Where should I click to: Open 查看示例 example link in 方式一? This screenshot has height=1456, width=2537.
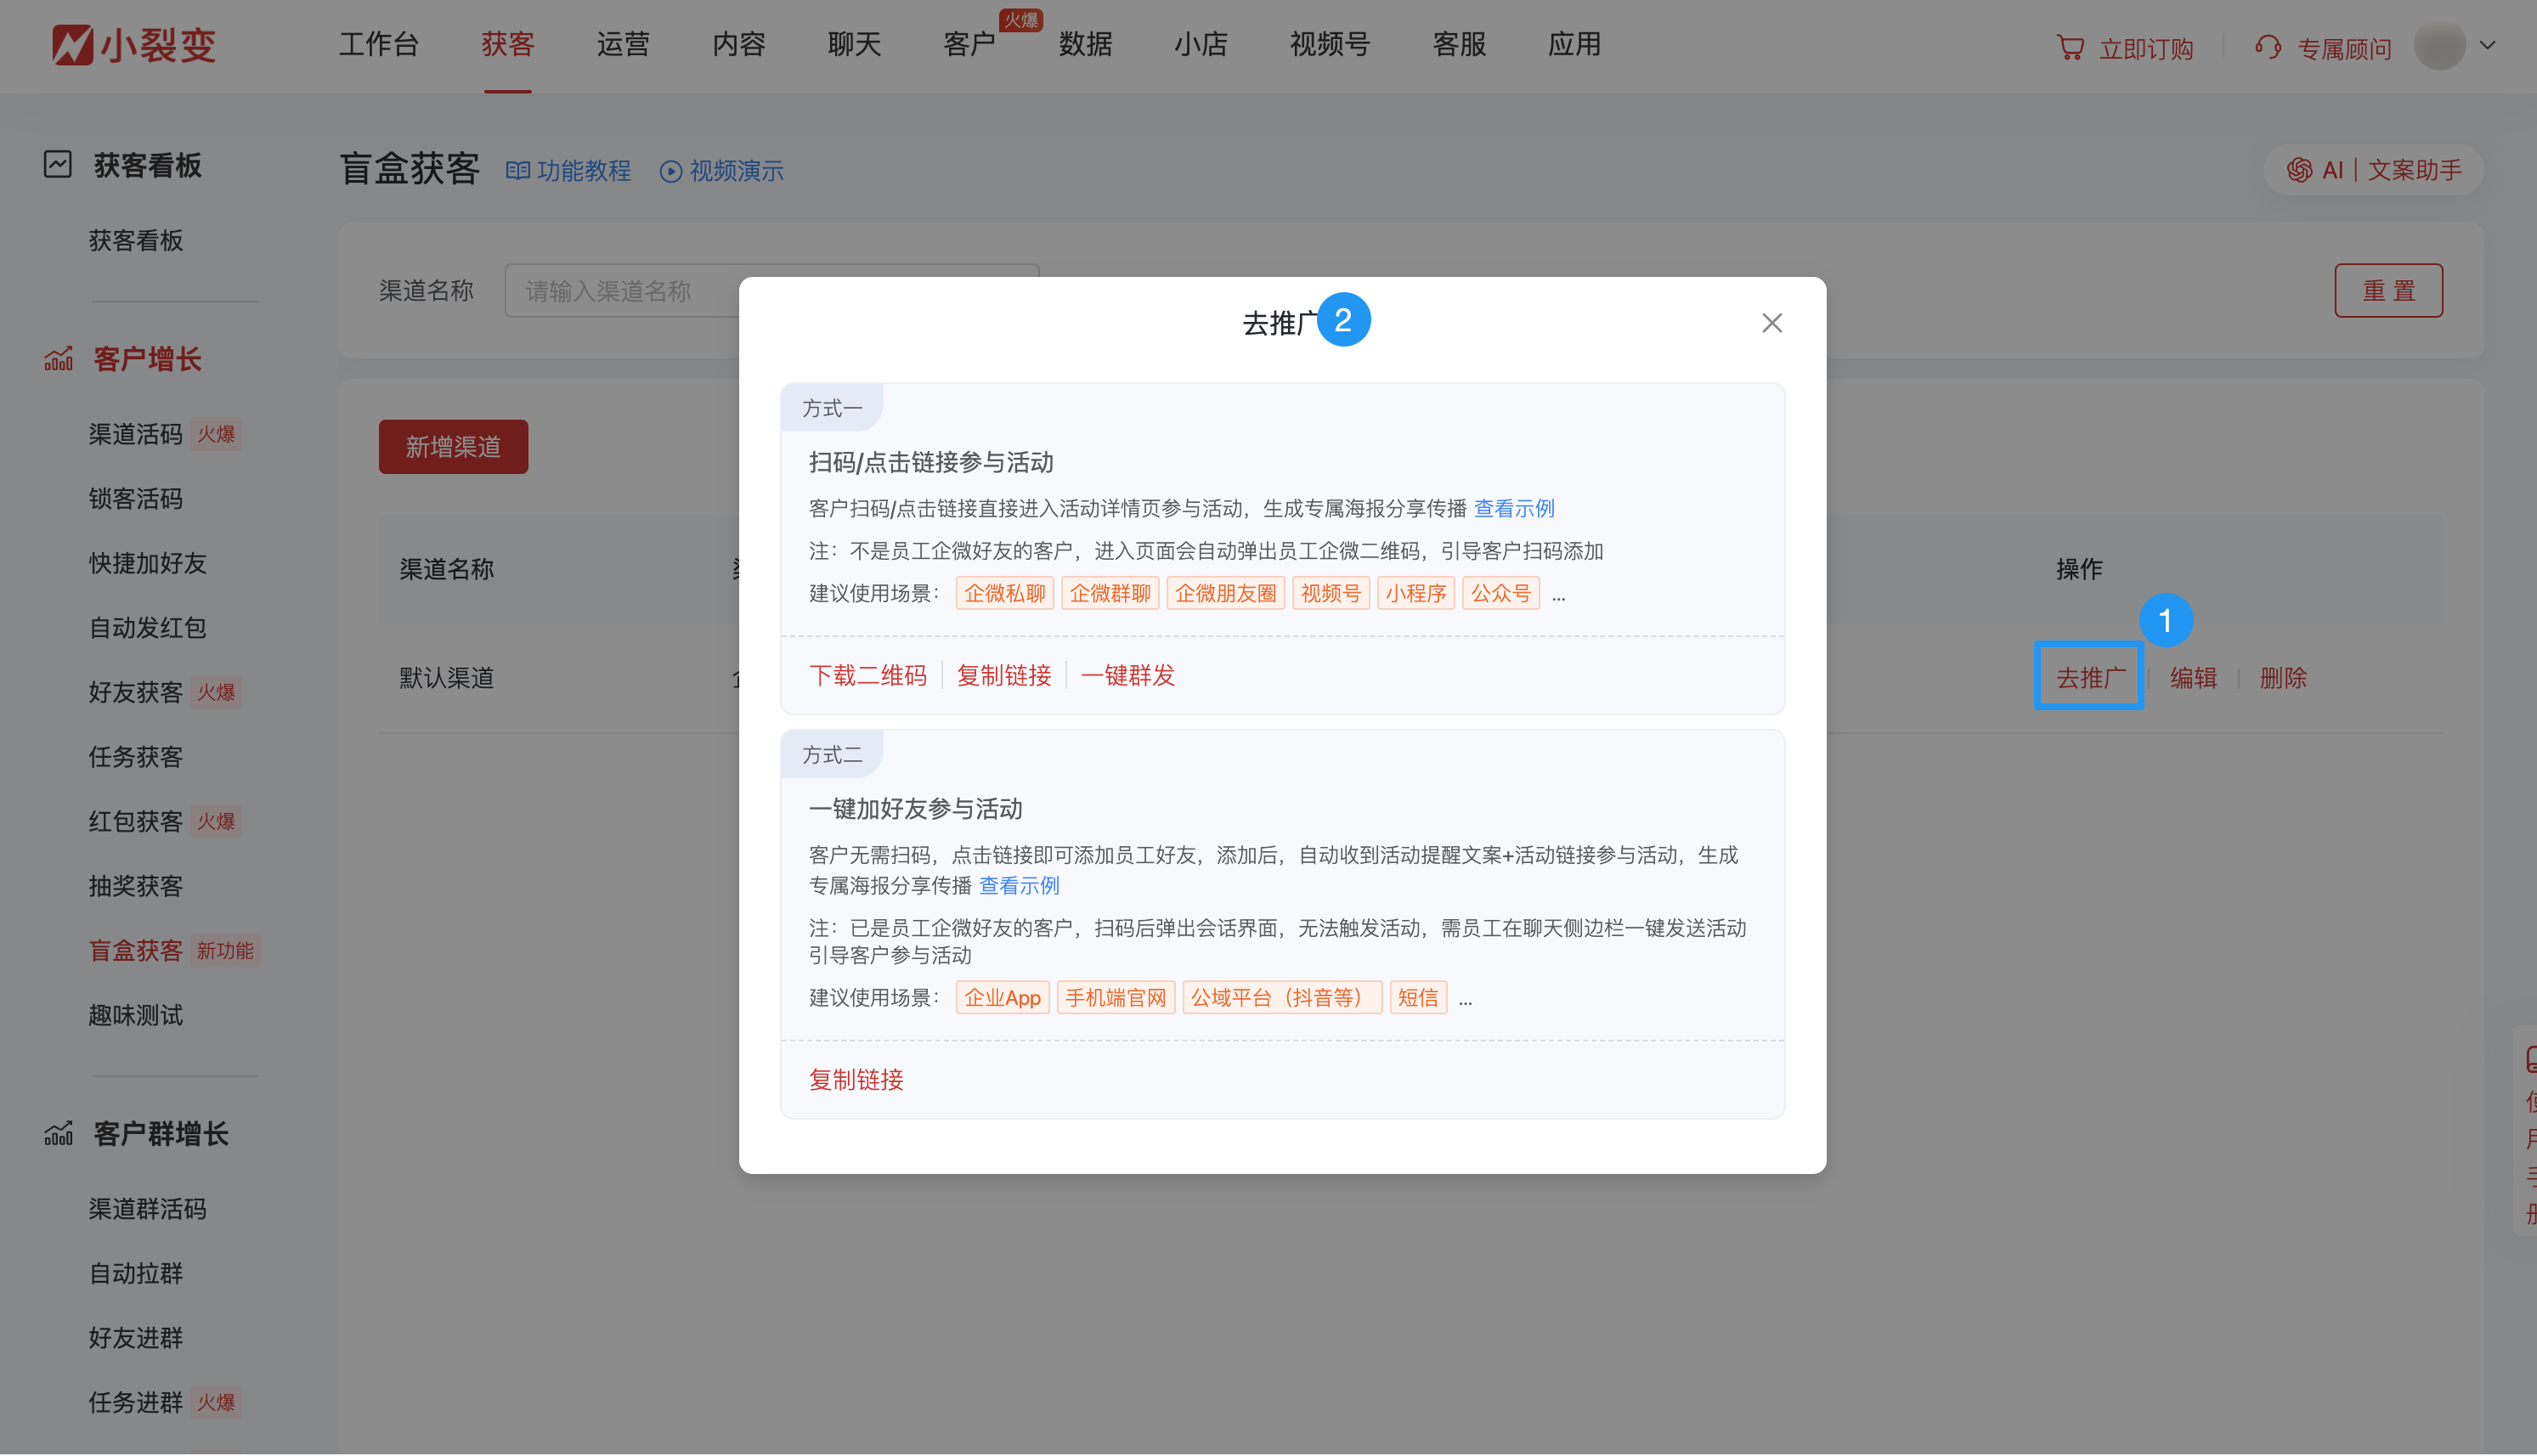(1513, 508)
